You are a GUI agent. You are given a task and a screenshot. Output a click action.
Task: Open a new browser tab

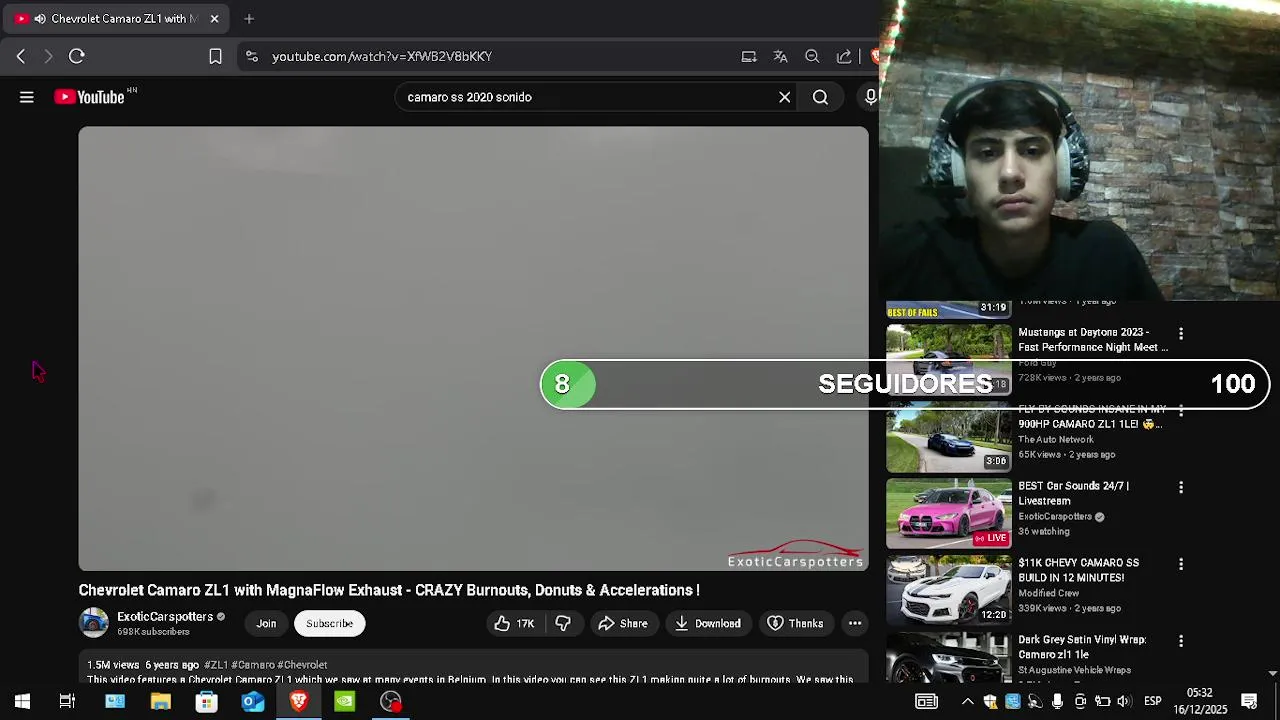249,18
